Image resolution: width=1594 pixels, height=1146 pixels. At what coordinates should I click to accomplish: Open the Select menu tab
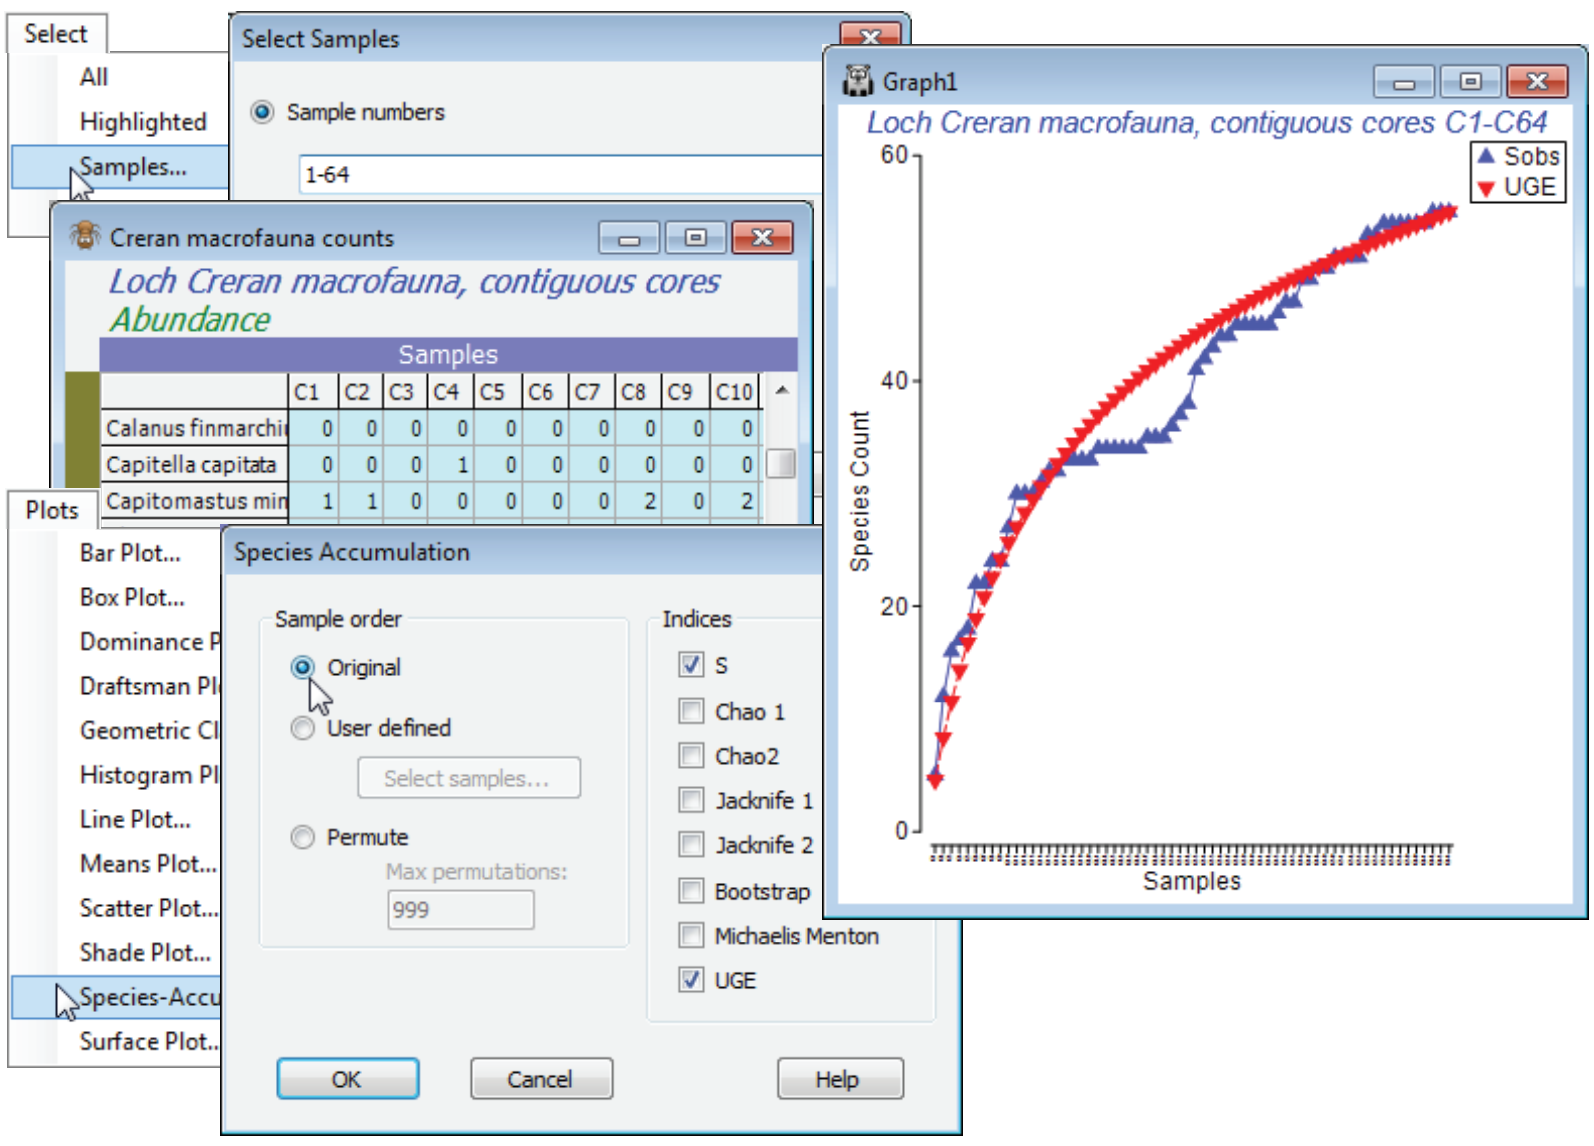click(x=56, y=34)
